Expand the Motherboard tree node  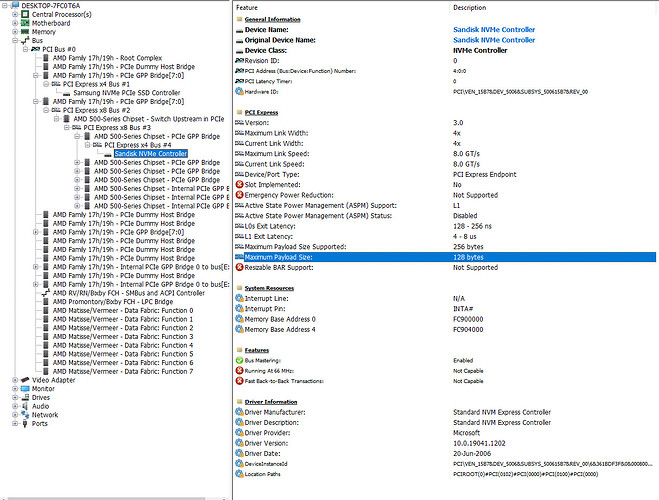tap(15, 23)
